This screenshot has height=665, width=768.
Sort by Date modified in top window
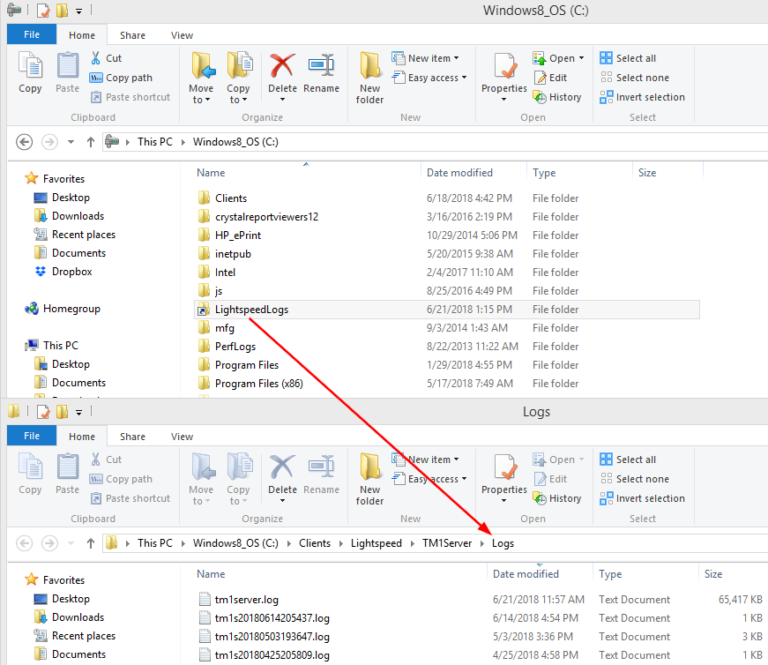(459, 173)
